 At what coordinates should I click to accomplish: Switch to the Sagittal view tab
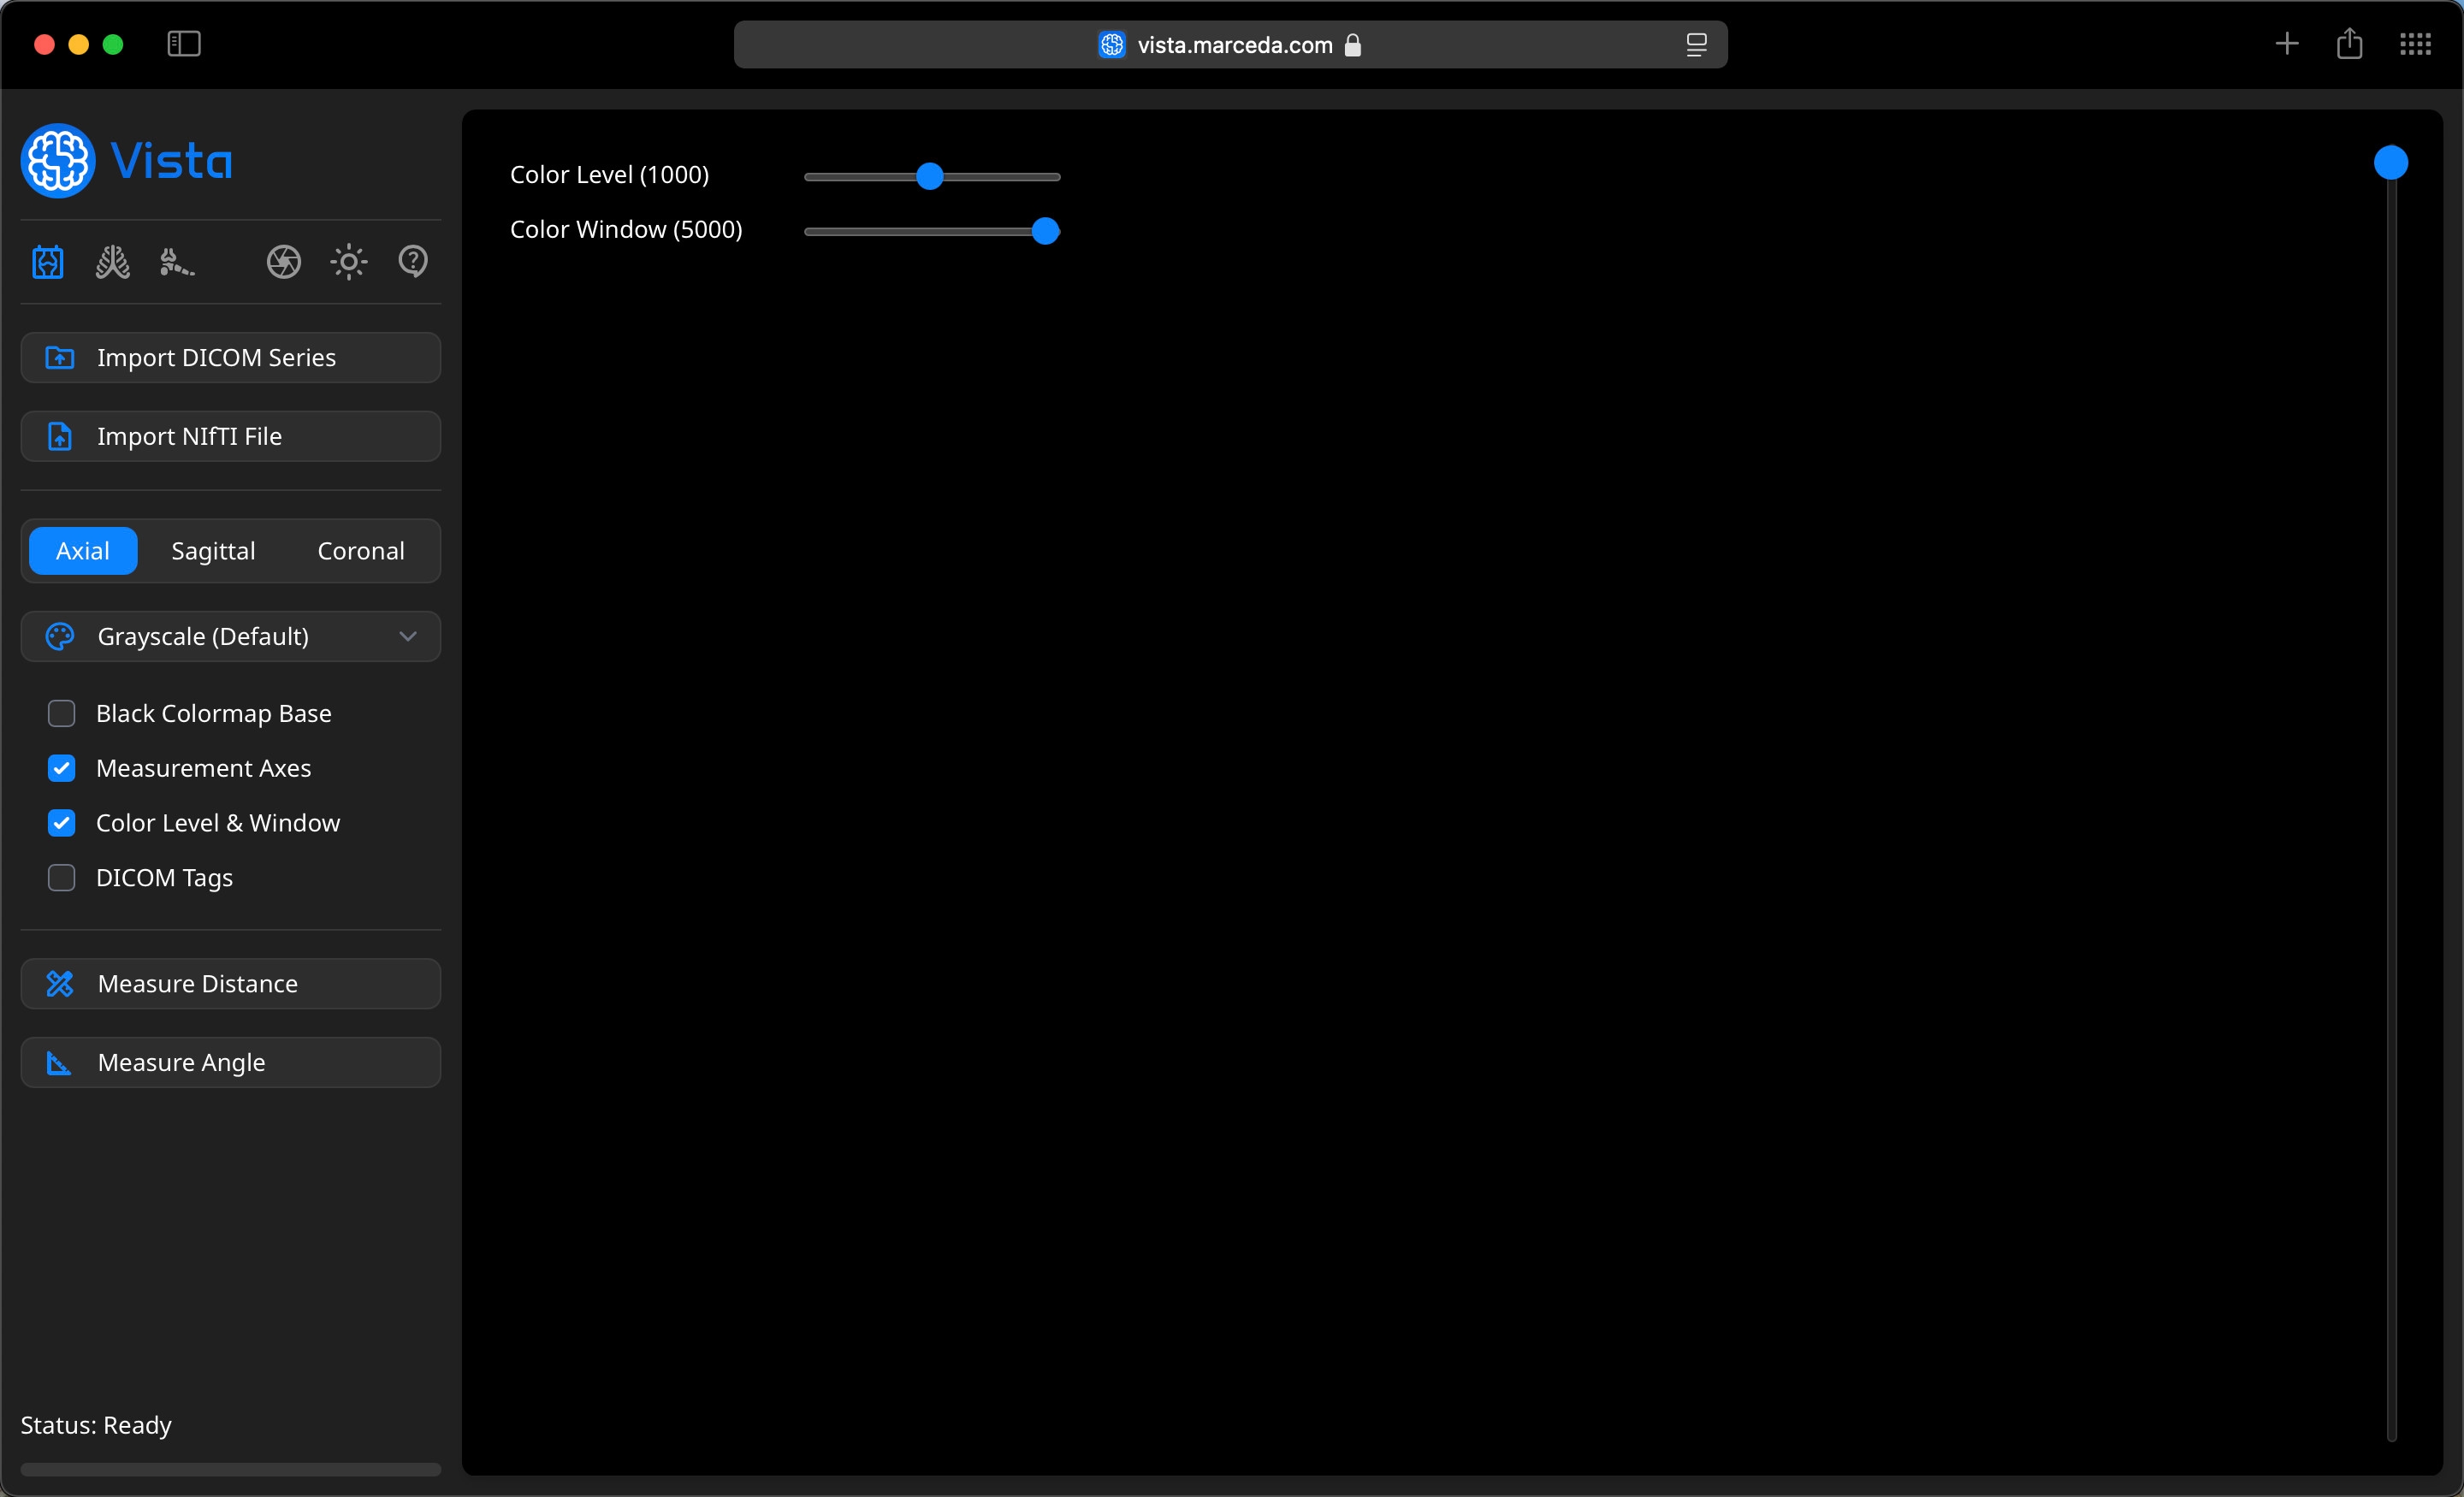point(213,551)
